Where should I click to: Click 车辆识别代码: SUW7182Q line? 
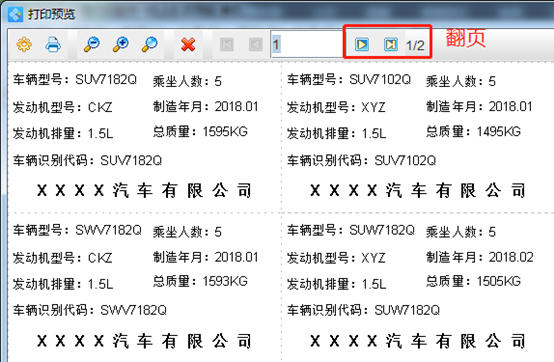363,310
